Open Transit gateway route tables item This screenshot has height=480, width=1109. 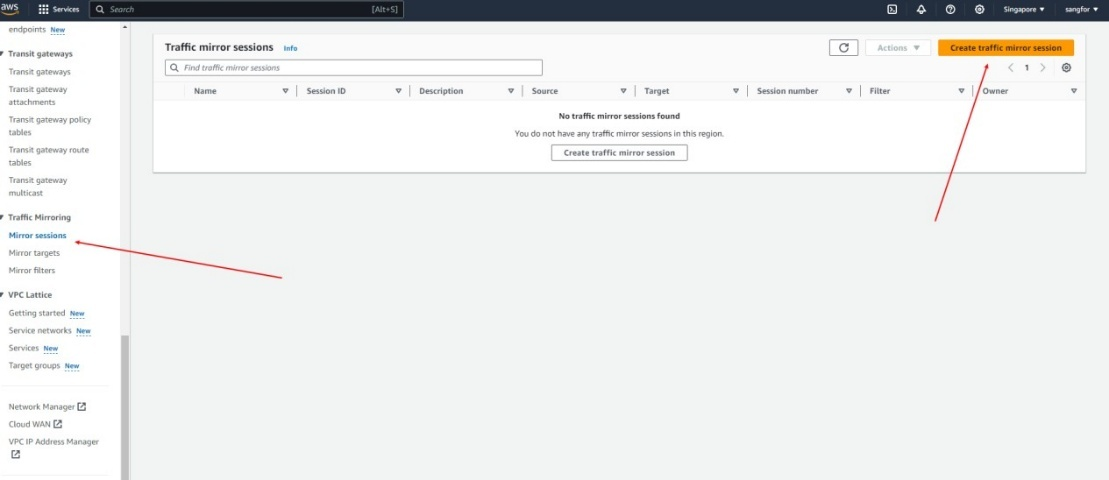49,156
